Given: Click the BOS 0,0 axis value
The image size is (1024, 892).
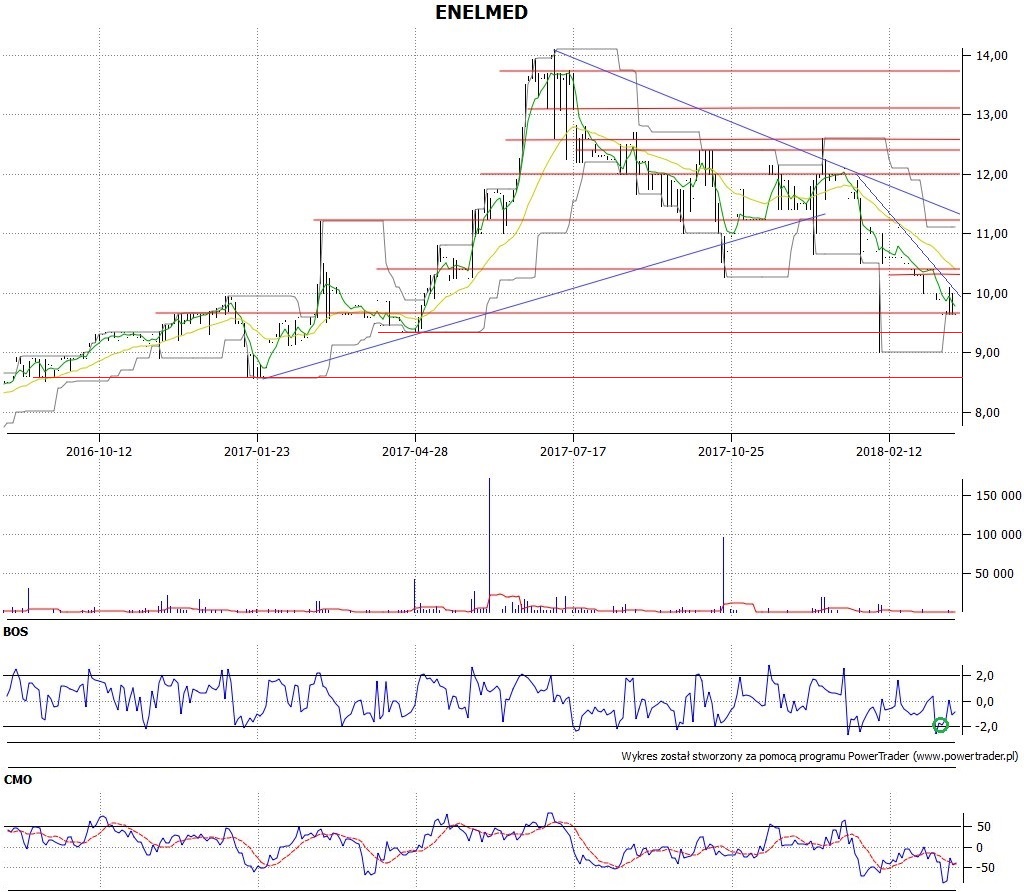Looking at the screenshot, I should 985,702.
